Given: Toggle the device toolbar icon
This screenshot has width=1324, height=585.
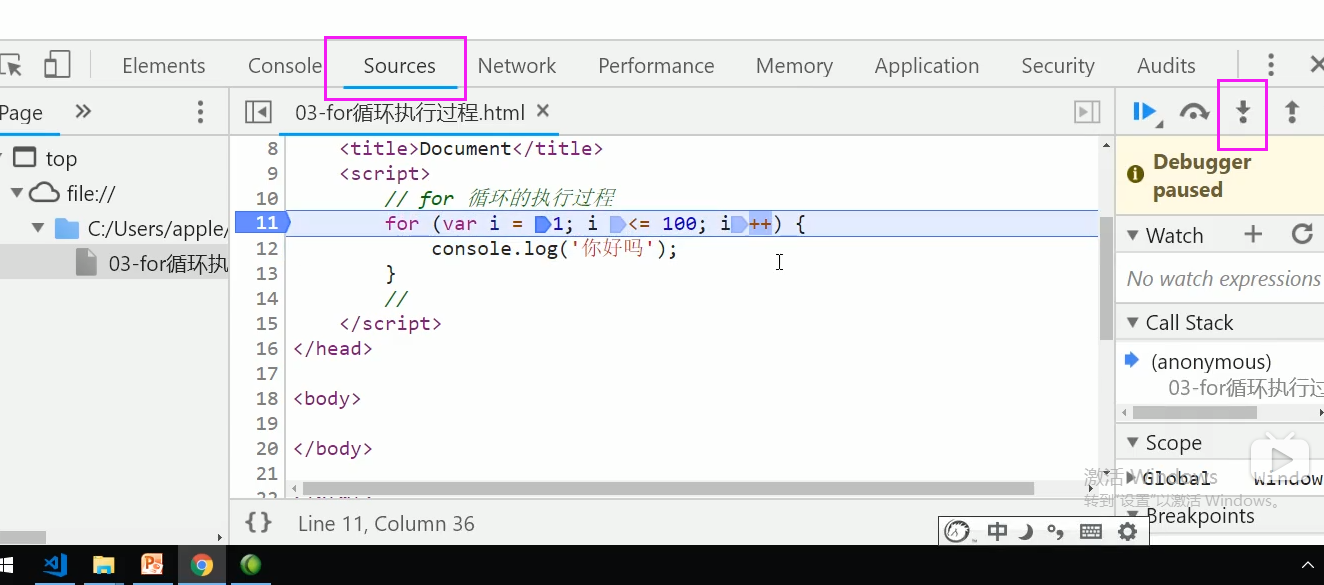Looking at the screenshot, I should point(57,65).
